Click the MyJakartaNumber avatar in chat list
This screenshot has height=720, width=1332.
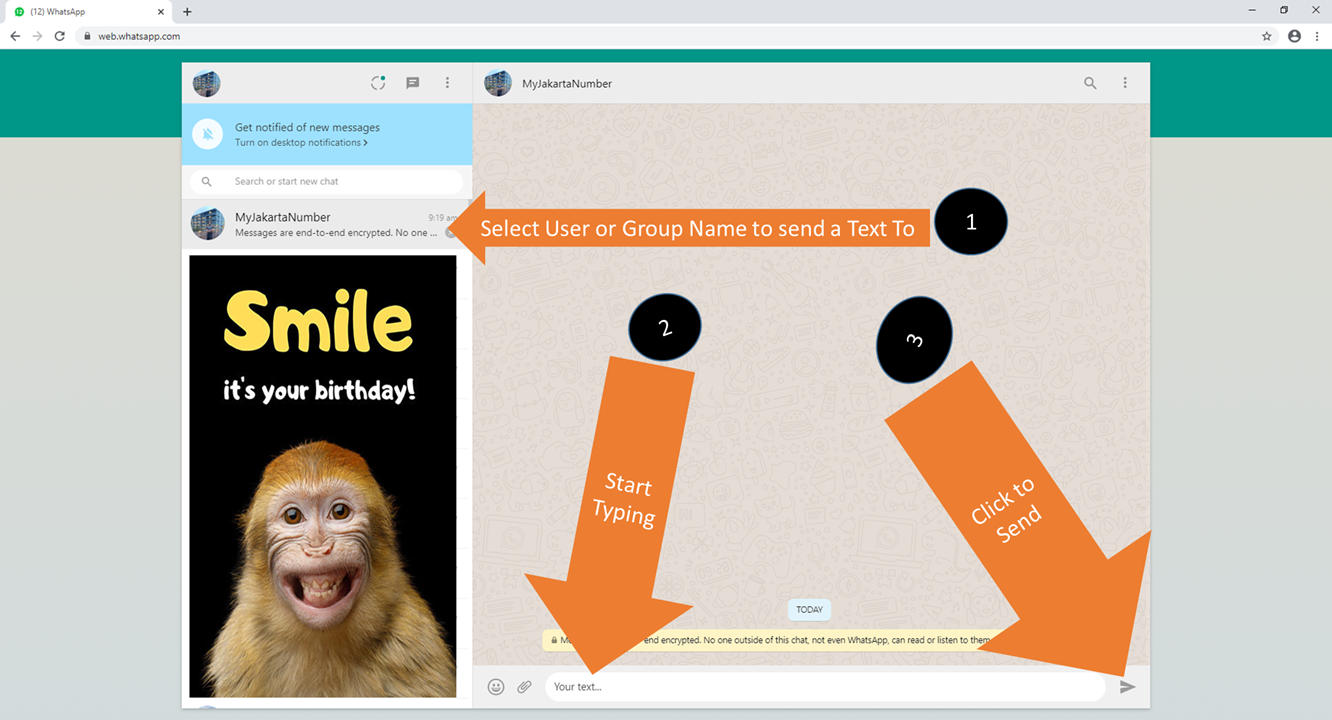208,224
